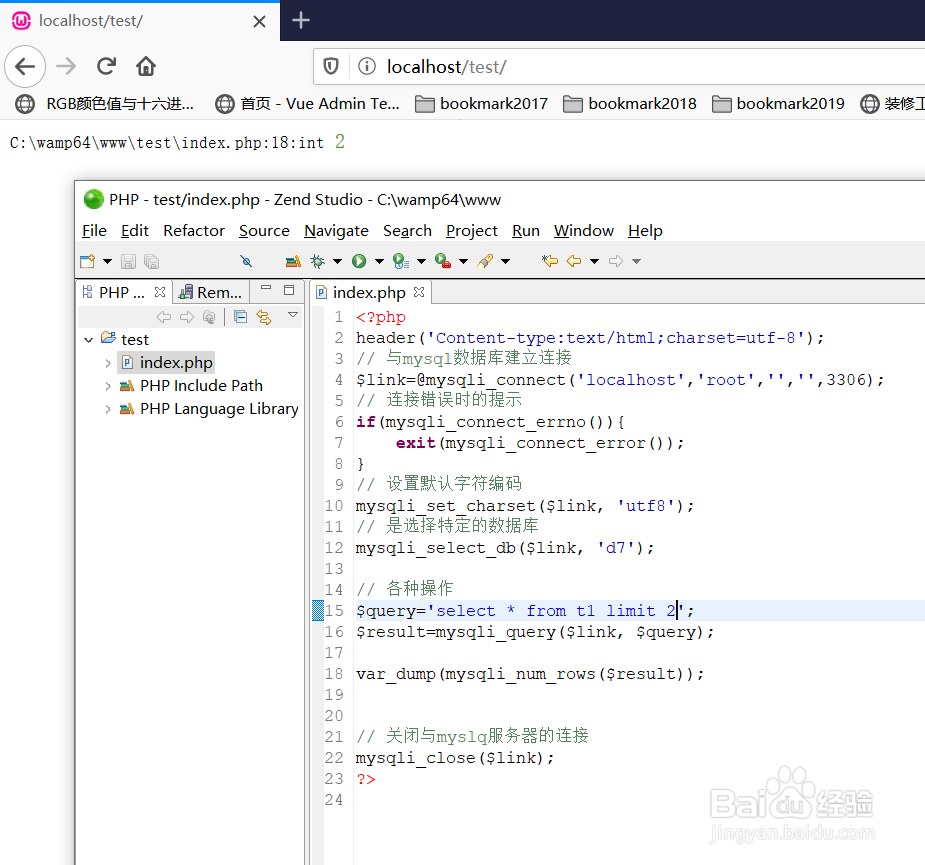Open the Refactor menu
This screenshot has width=925, height=865.
tap(194, 231)
